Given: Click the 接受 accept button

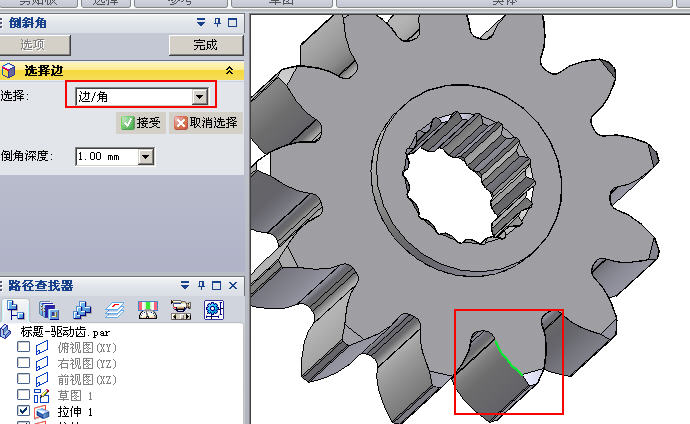Looking at the screenshot, I should point(141,123).
